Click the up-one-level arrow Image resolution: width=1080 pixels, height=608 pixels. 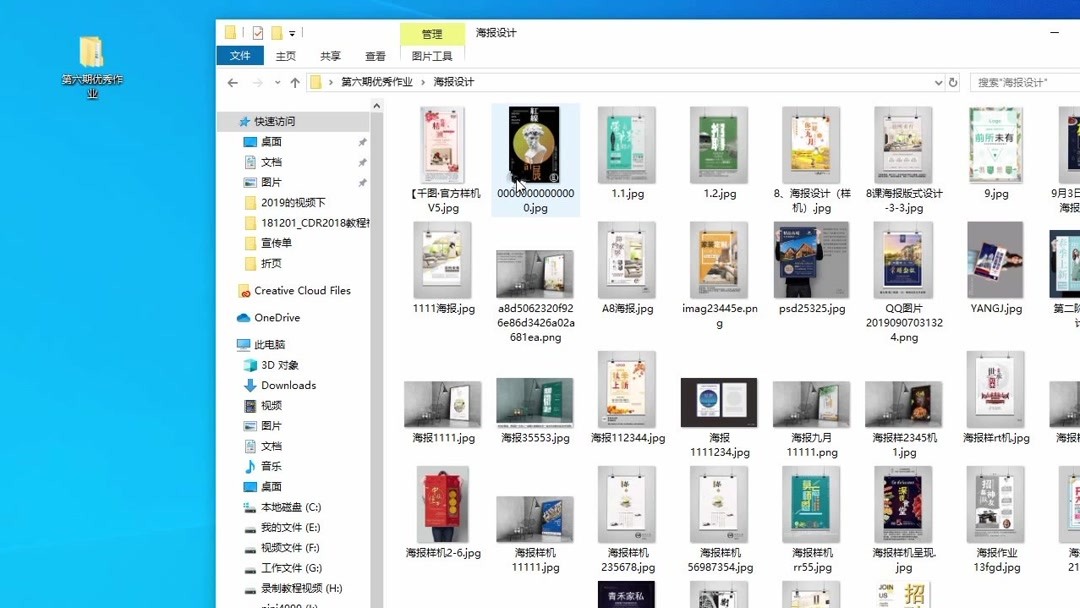coord(295,81)
